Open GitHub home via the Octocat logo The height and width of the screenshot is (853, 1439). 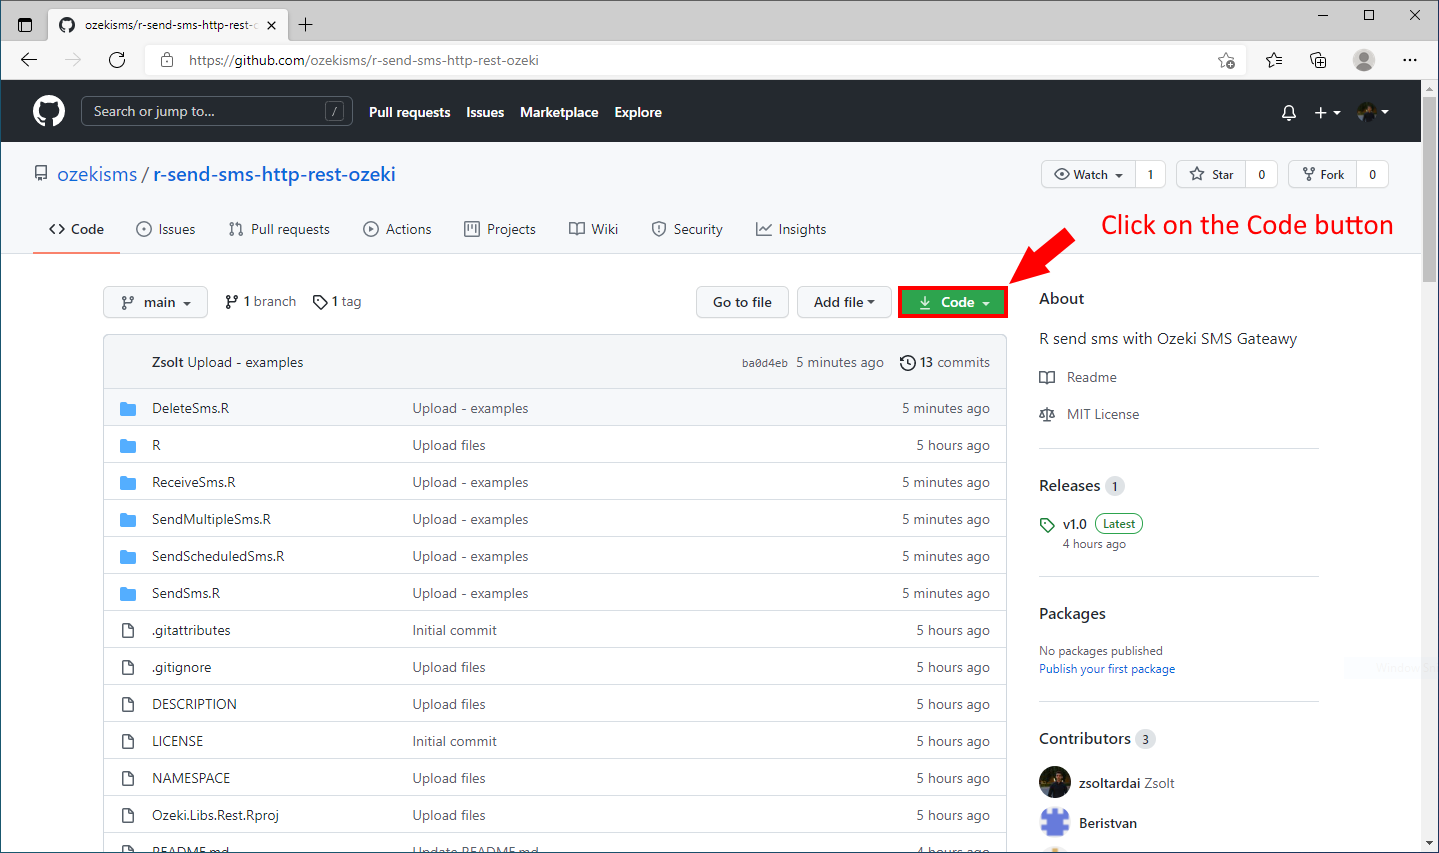(48, 110)
